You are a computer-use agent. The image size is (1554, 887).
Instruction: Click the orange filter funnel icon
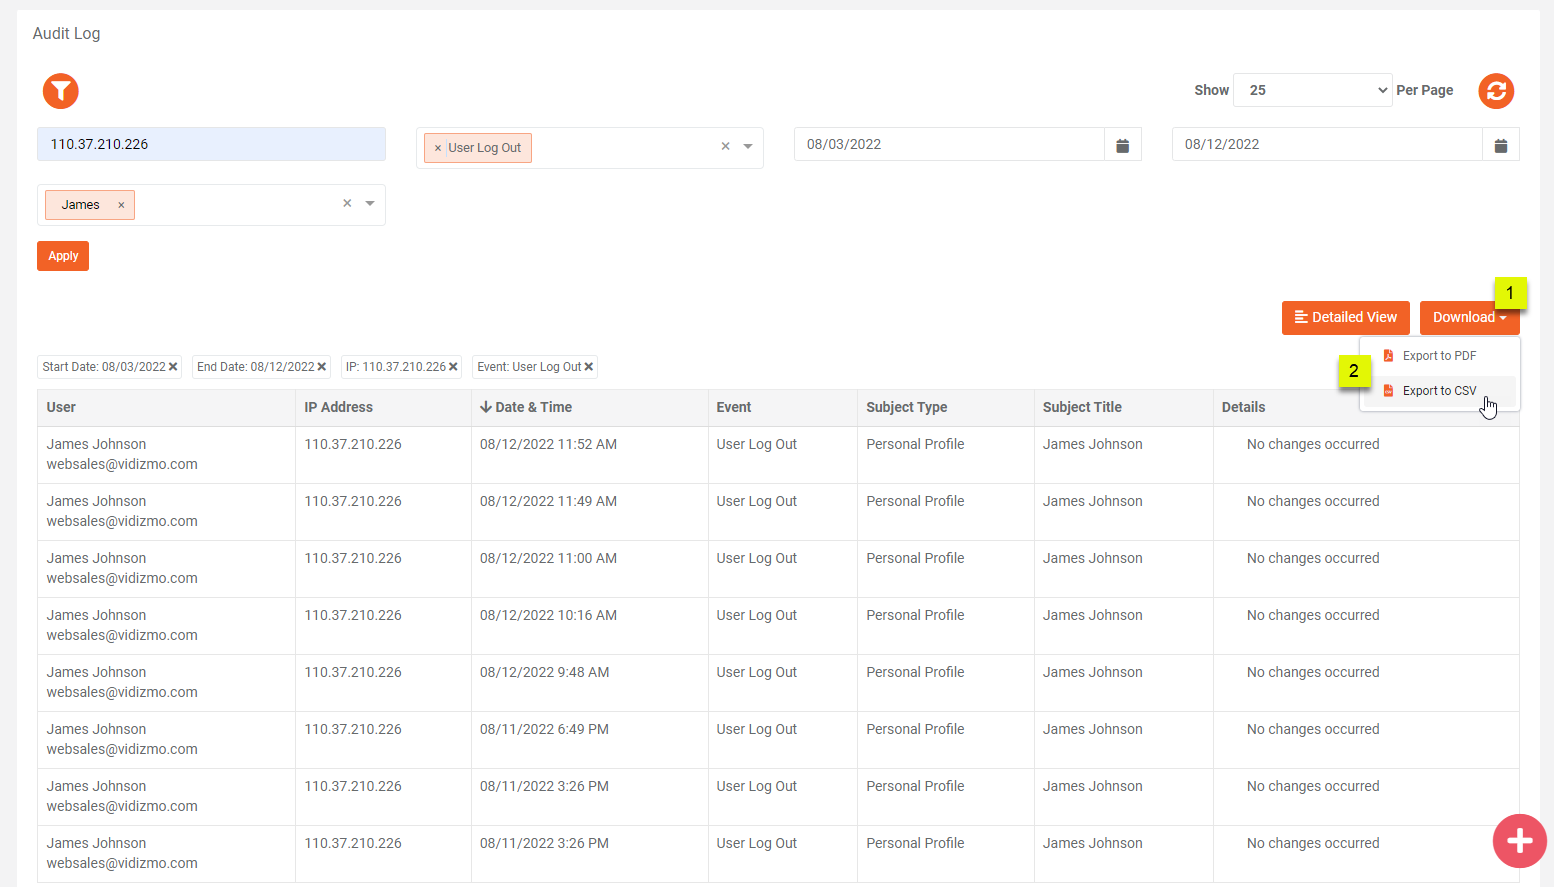pos(61,91)
